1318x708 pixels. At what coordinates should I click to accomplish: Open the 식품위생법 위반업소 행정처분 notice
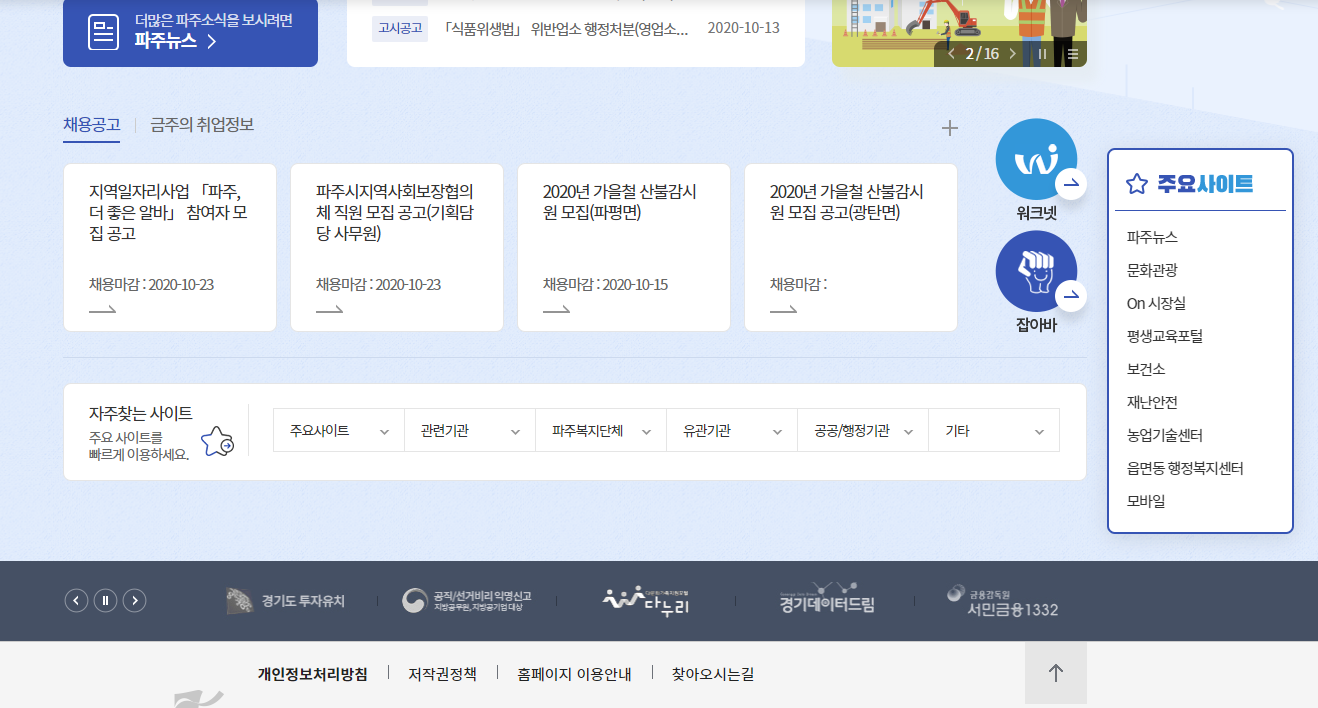pyautogui.click(x=565, y=28)
